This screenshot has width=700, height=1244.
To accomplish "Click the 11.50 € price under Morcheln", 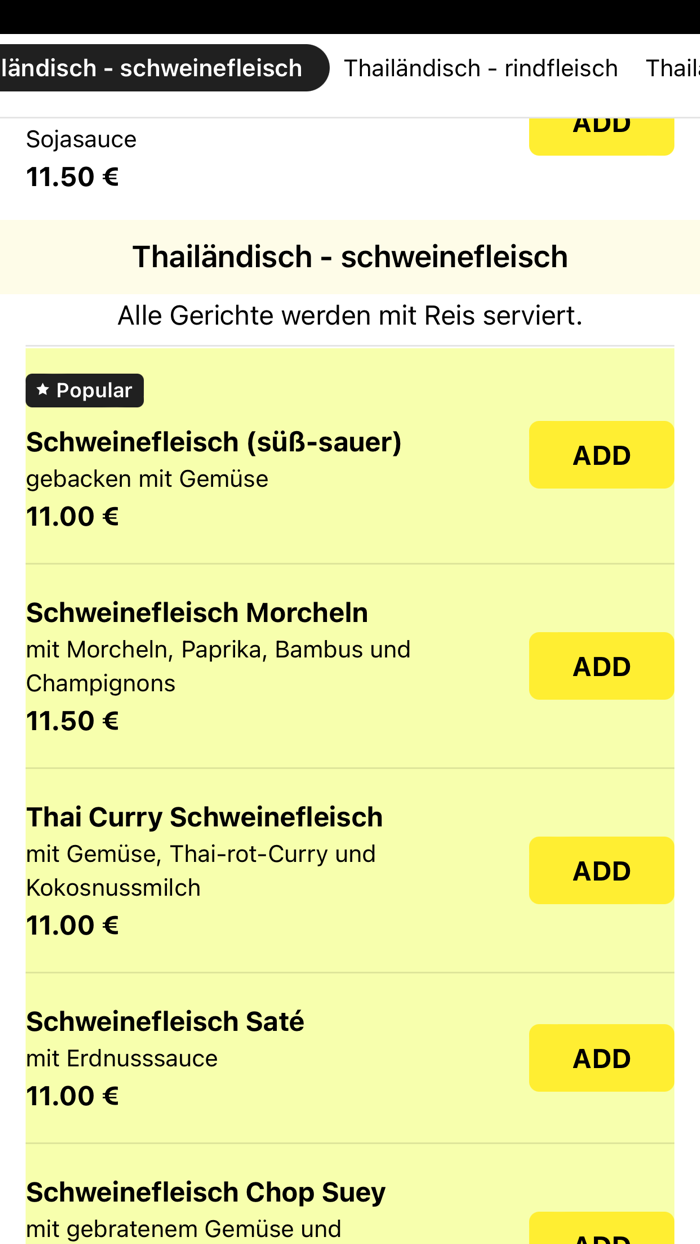I will tap(71, 720).
